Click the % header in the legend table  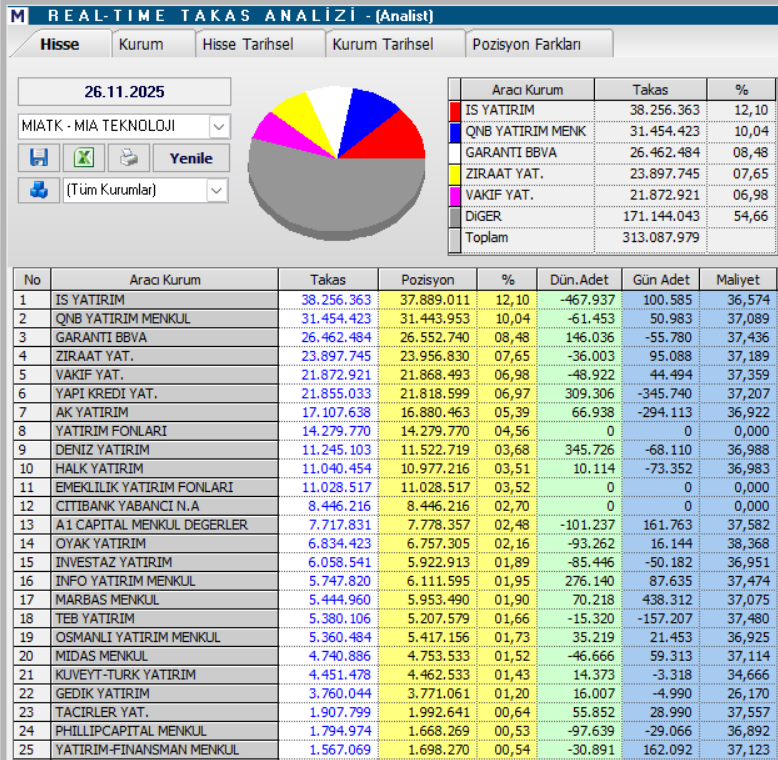(741, 90)
